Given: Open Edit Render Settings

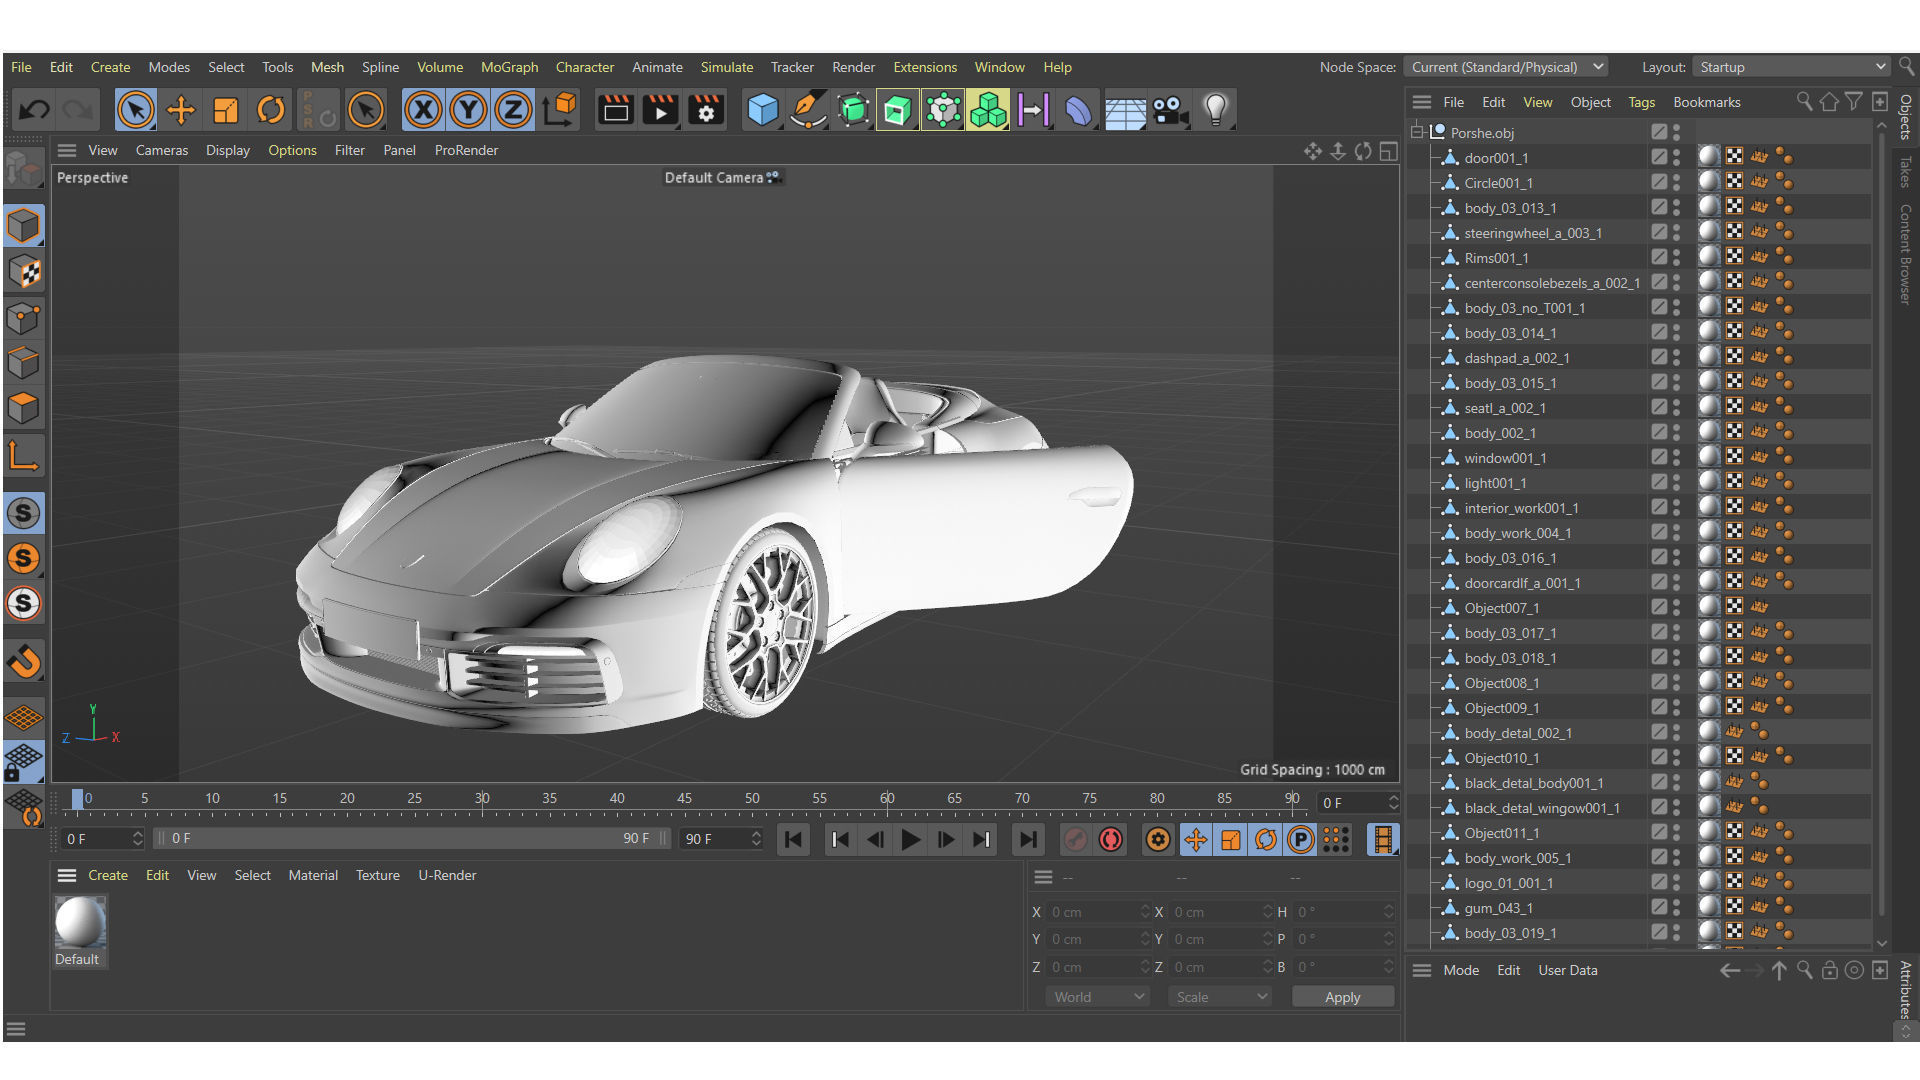Looking at the screenshot, I should 706,110.
